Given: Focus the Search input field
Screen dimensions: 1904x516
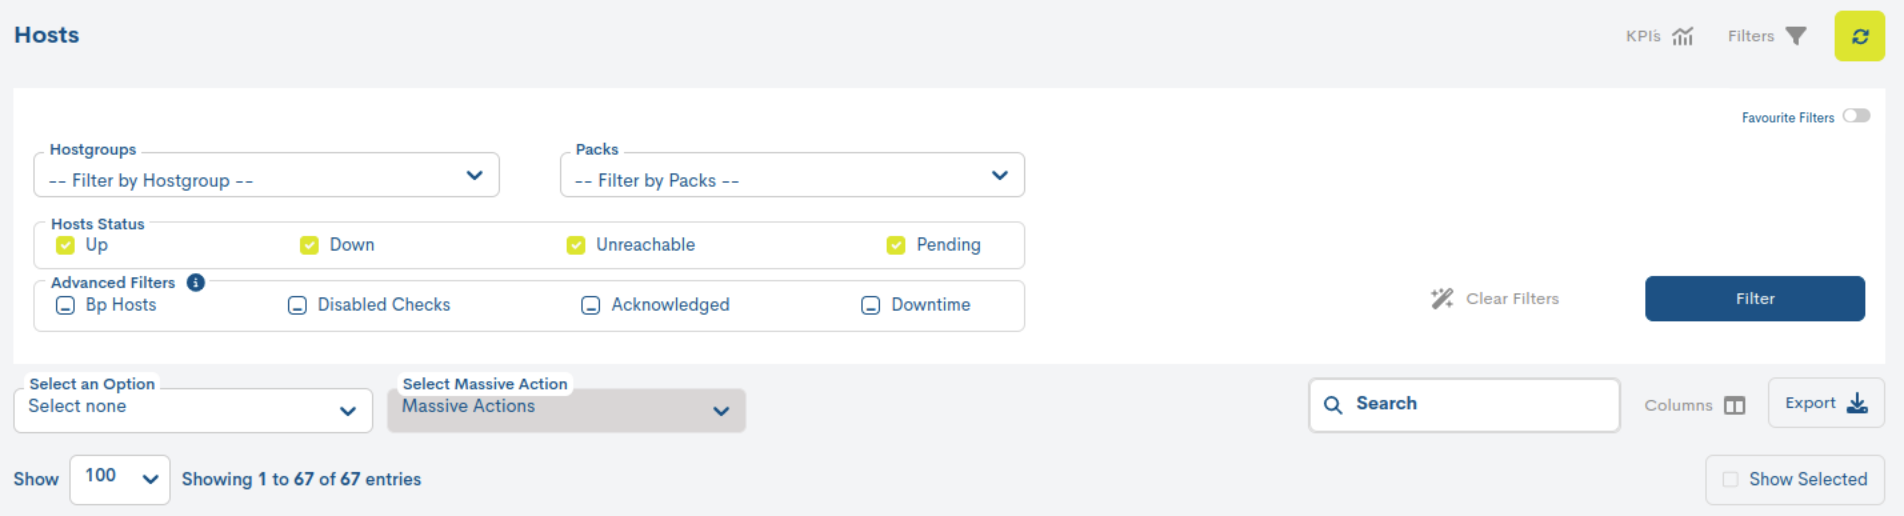Looking at the screenshot, I should click(1464, 404).
